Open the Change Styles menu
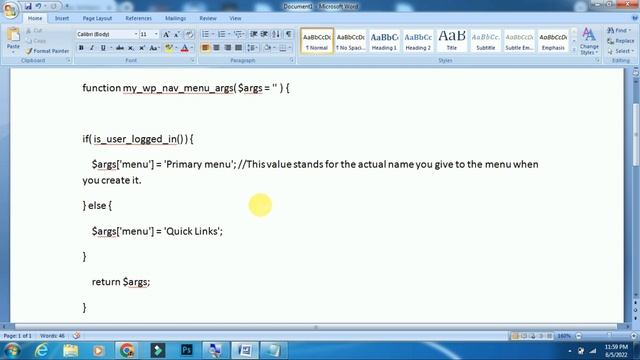Viewport: 640px width, 360px height. pos(589,41)
